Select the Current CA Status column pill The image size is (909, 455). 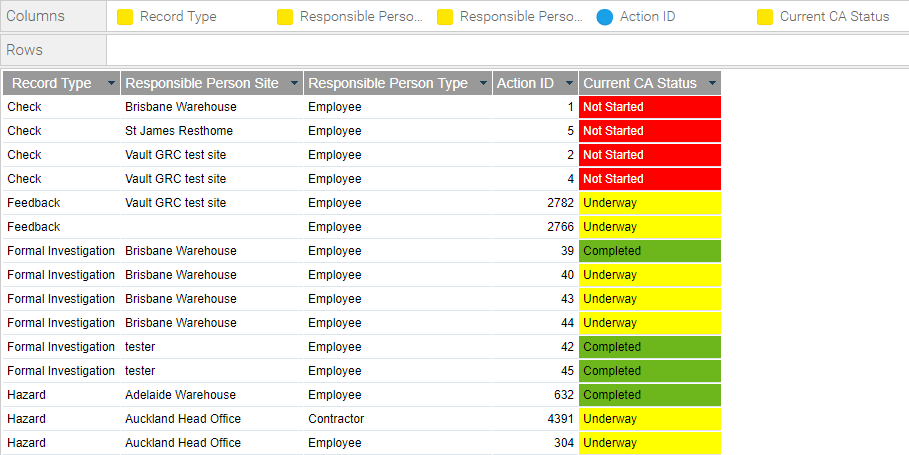coord(824,17)
